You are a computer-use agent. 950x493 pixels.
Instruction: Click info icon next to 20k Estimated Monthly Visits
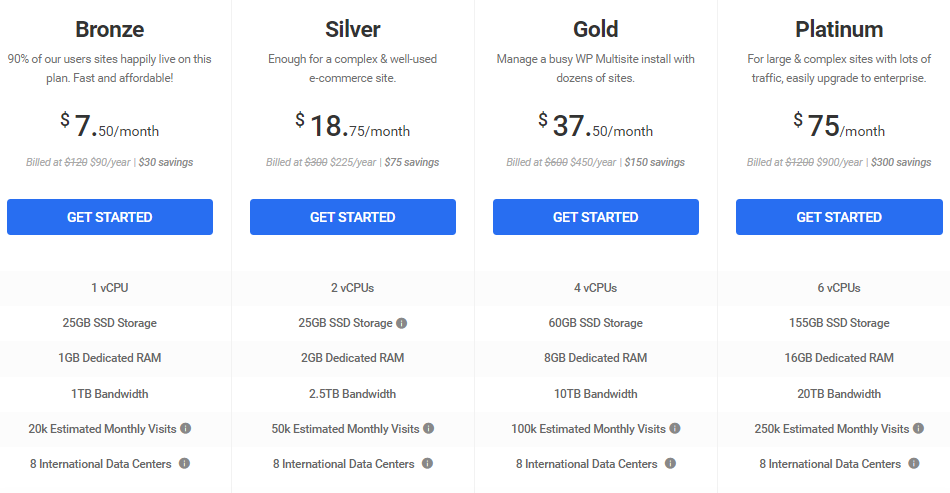point(185,429)
